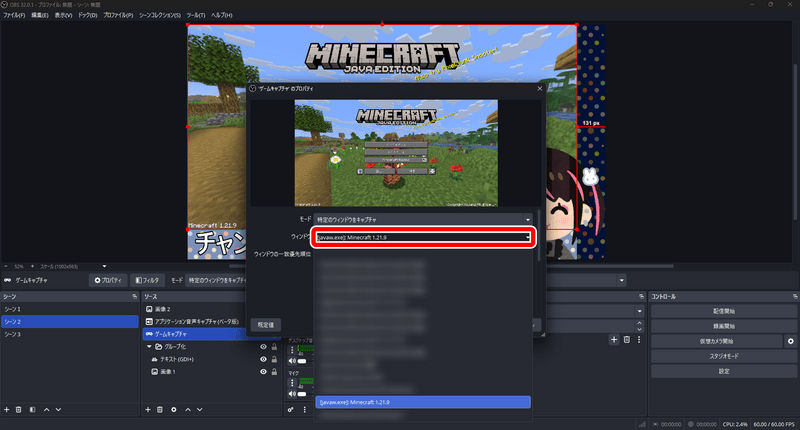Zoom out preview with minus icon
The width and height of the screenshot is (800, 430).
(x=6, y=266)
